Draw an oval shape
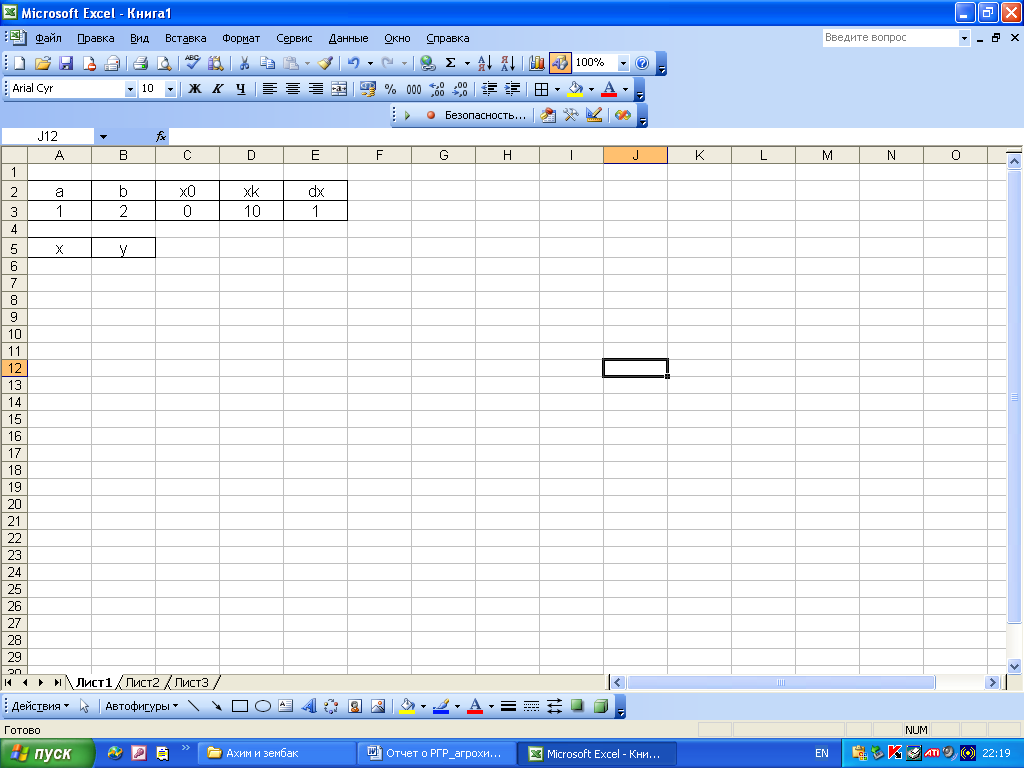 [263, 706]
